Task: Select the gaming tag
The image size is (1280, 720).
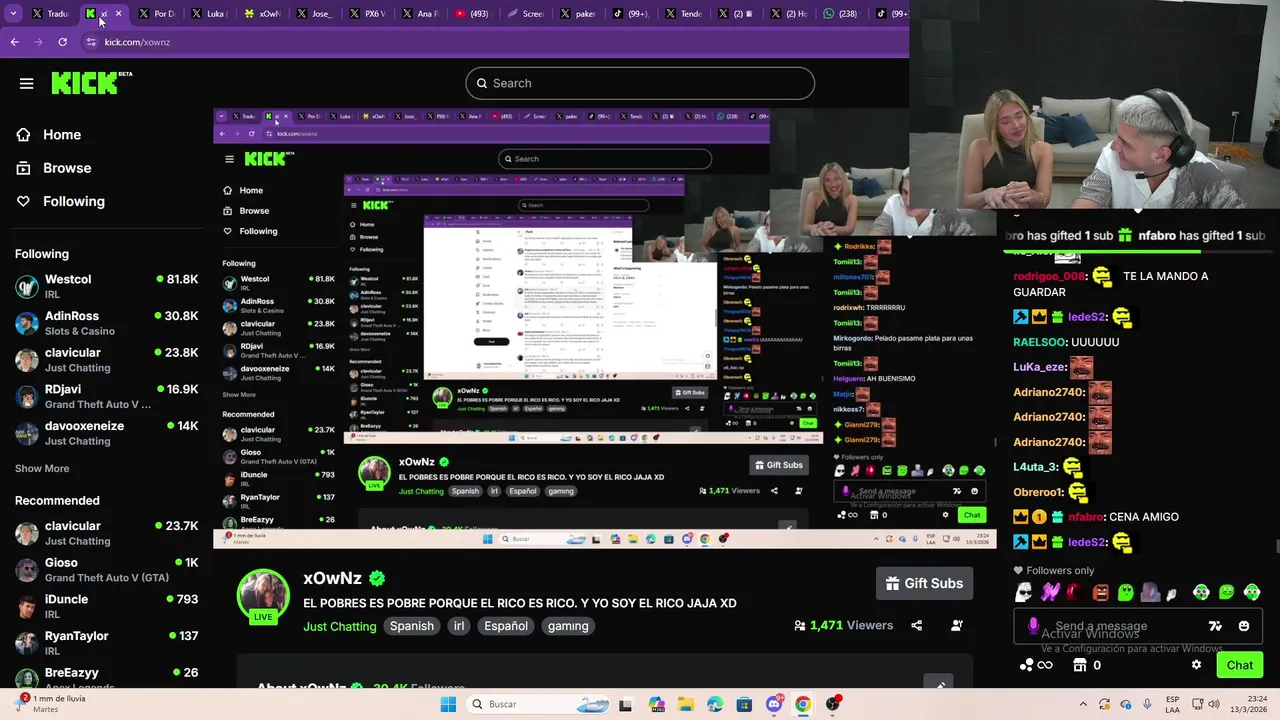Action: click(568, 626)
